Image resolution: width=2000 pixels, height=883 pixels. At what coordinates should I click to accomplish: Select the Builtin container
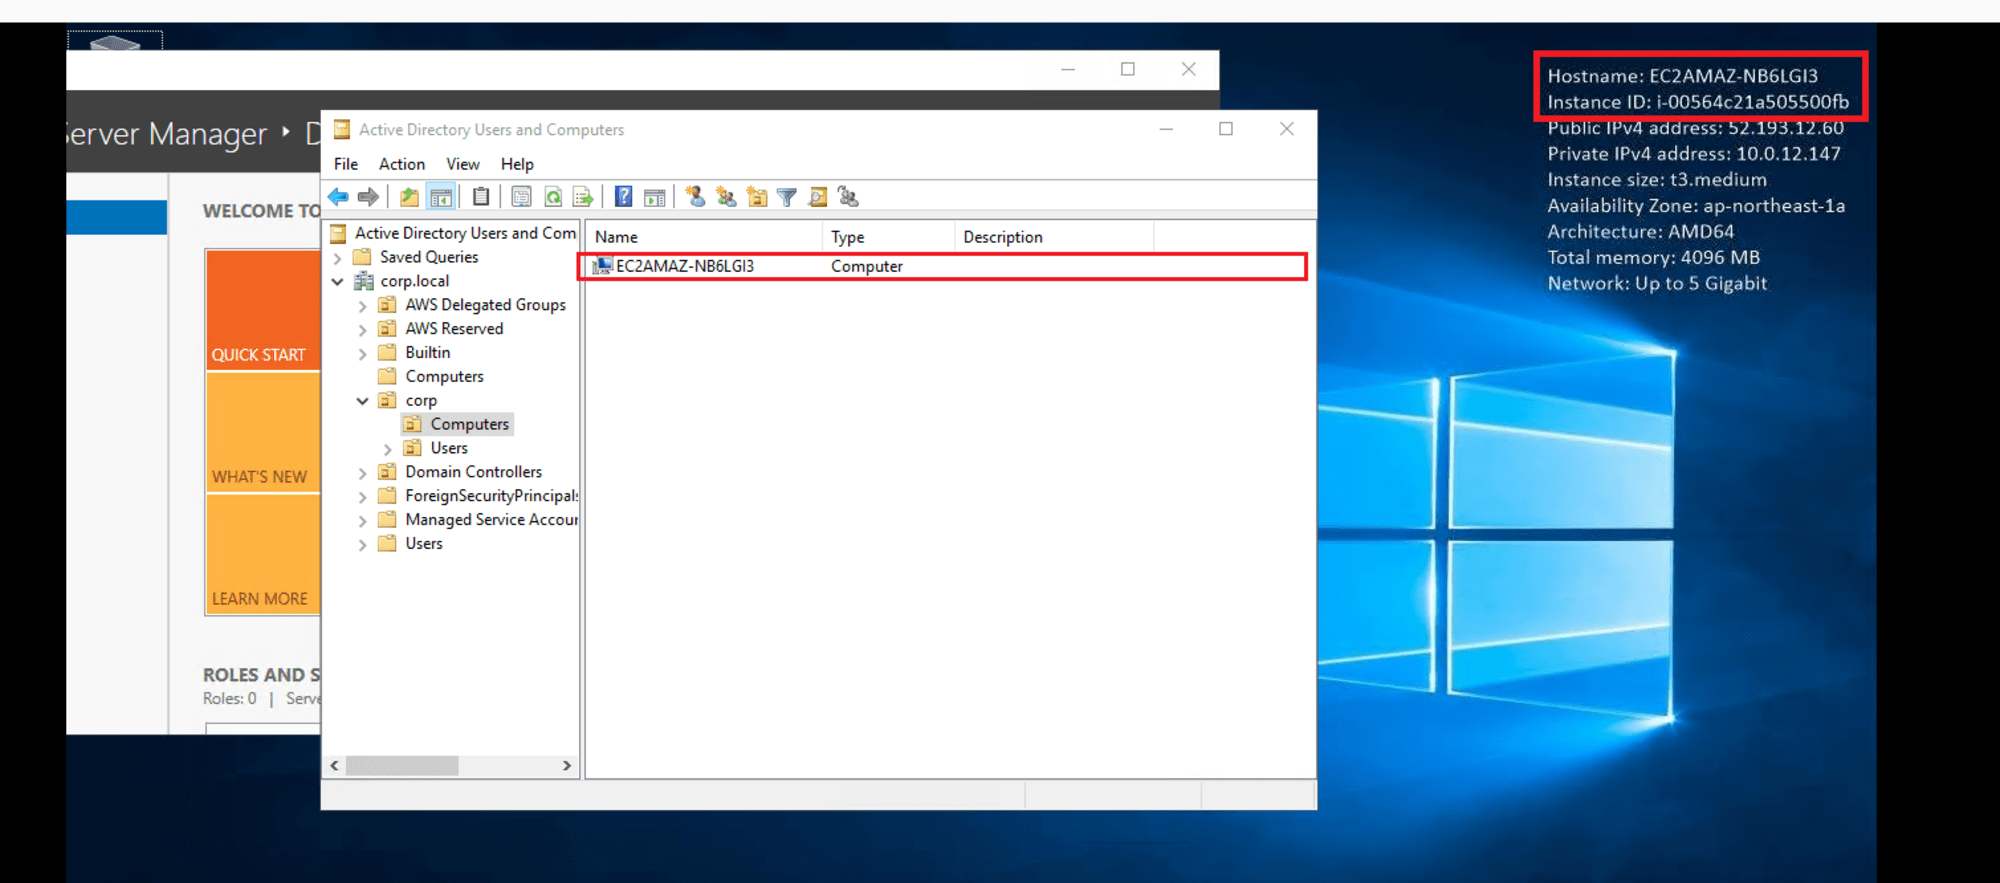click(428, 353)
